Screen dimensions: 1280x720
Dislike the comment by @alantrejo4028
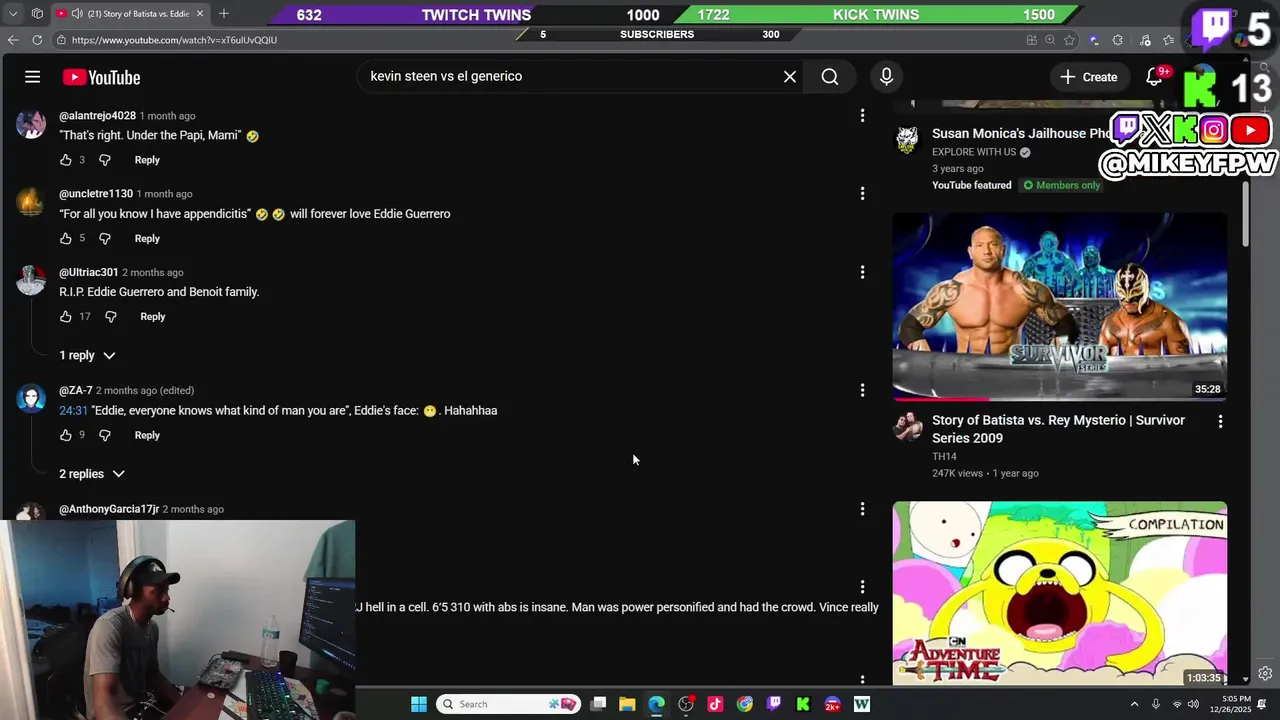pyautogui.click(x=105, y=160)
